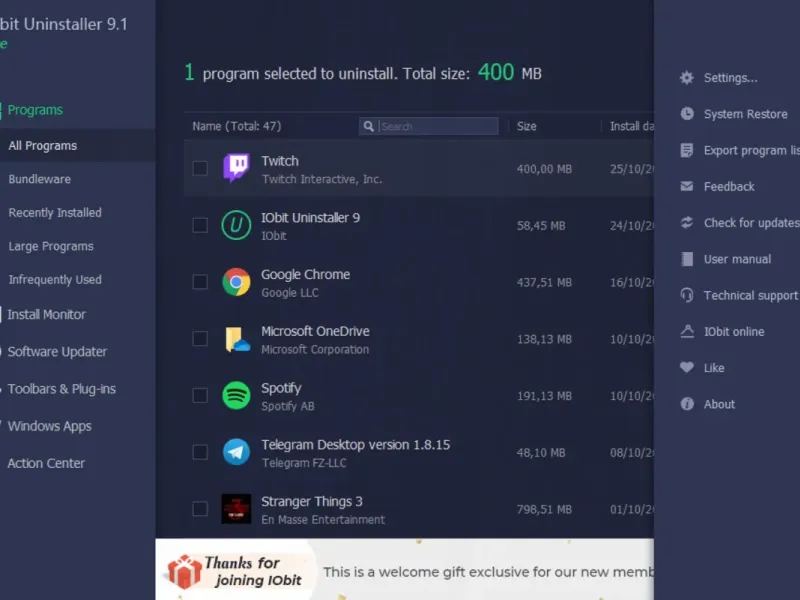Viewport: 800px width, 600px height.
Task: Open Software Updater section
Action: click(57, 352)
